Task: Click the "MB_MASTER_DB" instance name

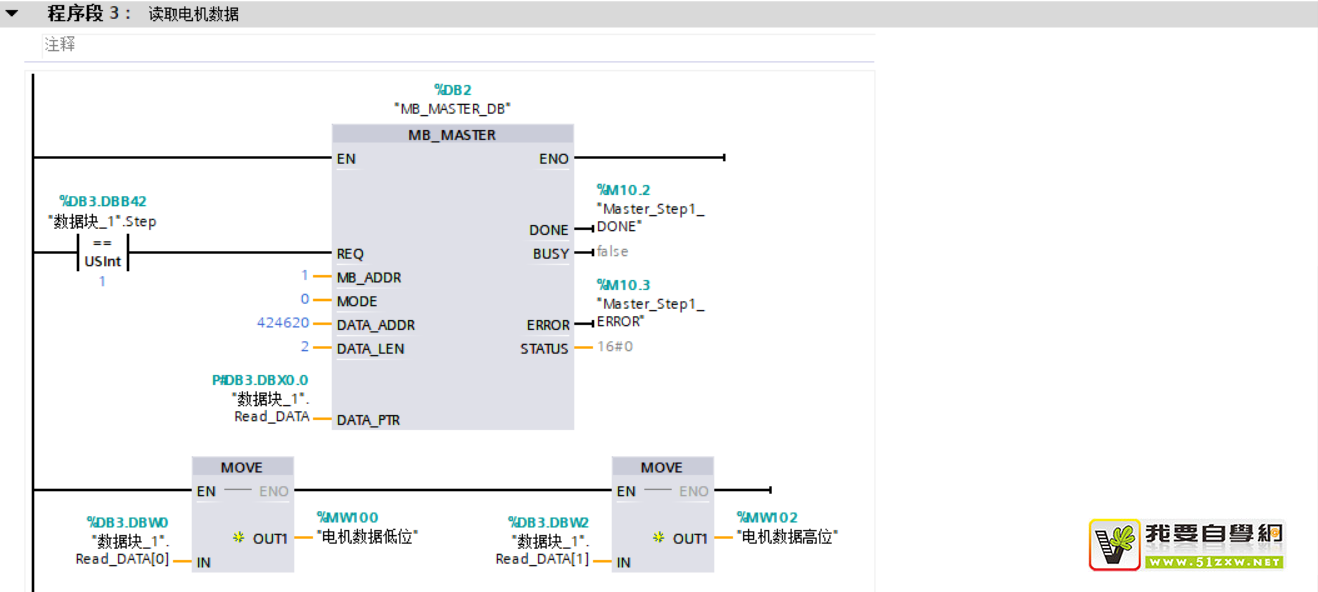Action: 452,109
